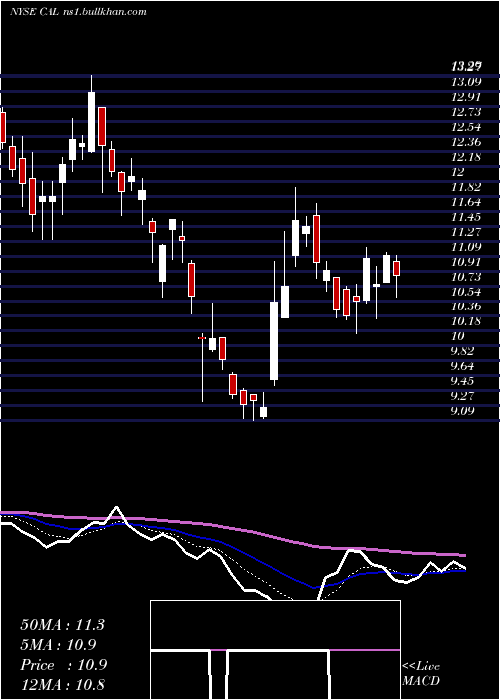500x700 pixels.
Task: Select the 10.73 price level label
Action: (466, 277)
